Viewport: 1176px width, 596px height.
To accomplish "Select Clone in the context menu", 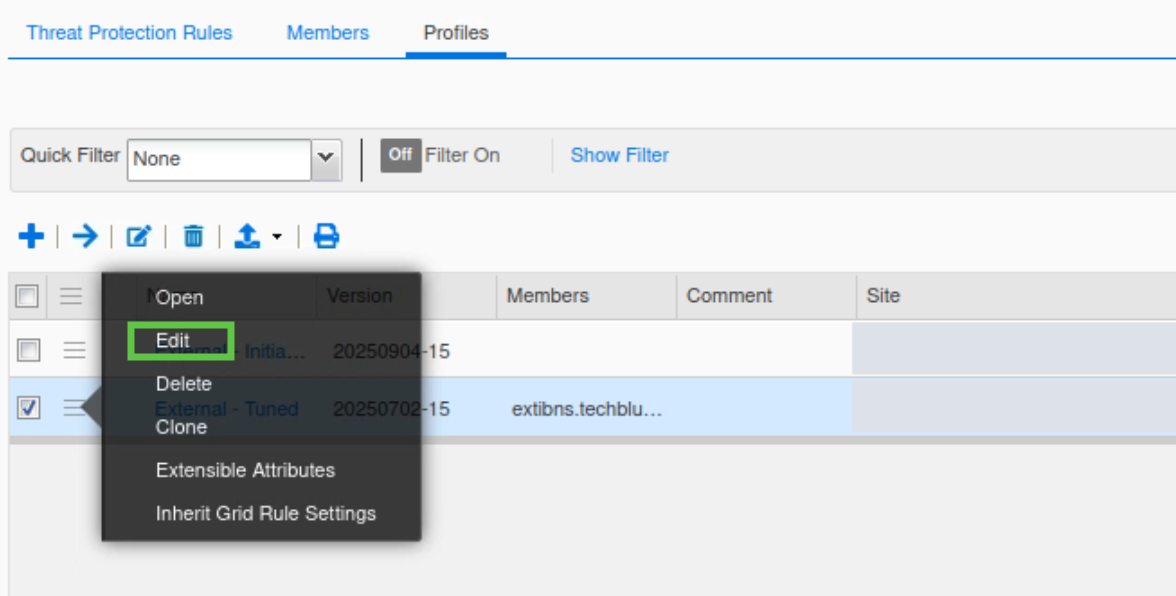I will tap(181, 427).
